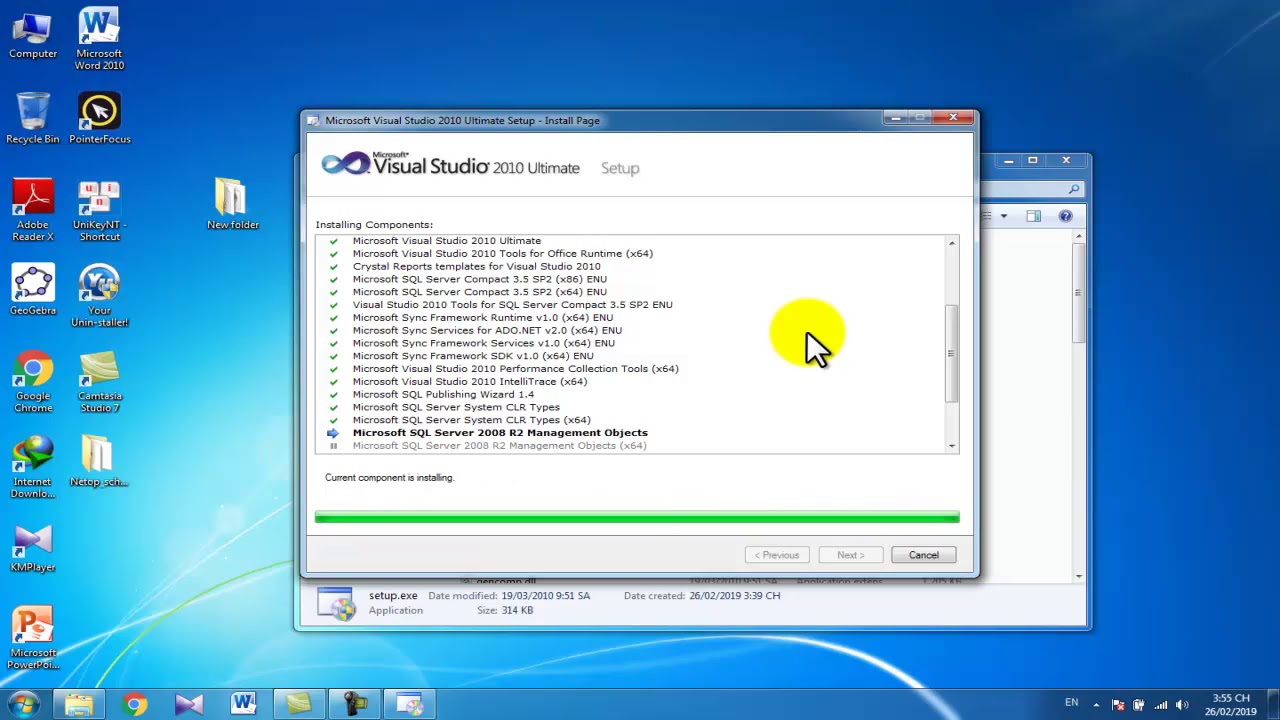The width and height of the screenshot is (1280, 720).
Task: Open Adobe Reader X shortcut
Action: tap(33, 210)
